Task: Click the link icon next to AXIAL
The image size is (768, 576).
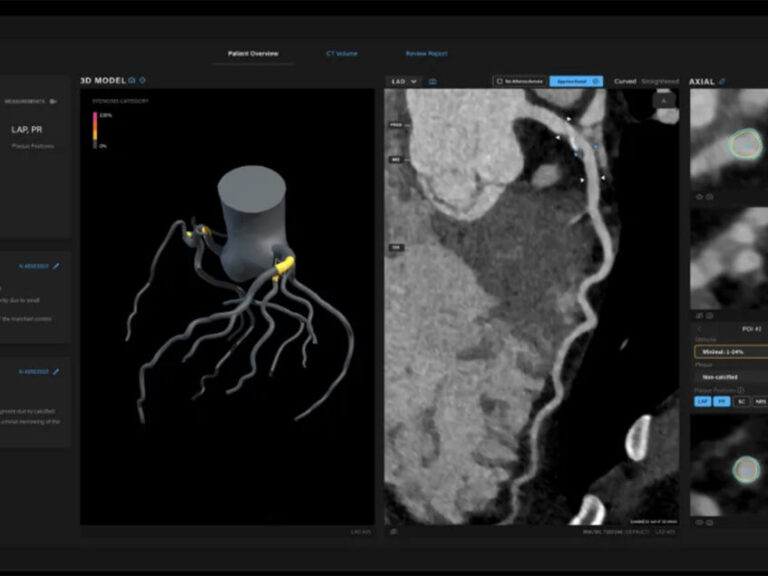Action: (723, 81)
